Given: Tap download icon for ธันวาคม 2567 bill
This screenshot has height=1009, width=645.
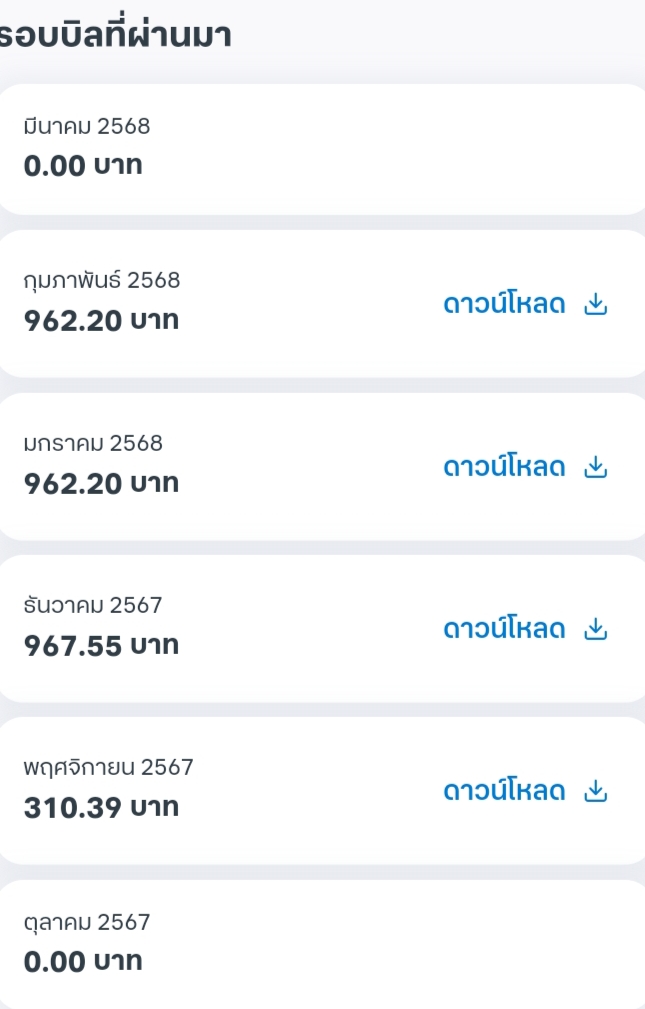Looking at the screenshot, I should 595,629.
